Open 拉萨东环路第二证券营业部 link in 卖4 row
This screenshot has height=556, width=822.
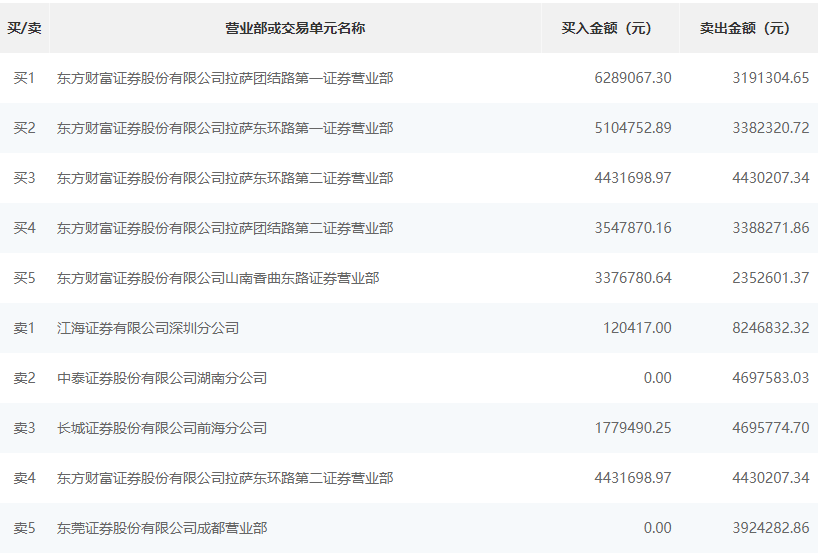(225, 478)
